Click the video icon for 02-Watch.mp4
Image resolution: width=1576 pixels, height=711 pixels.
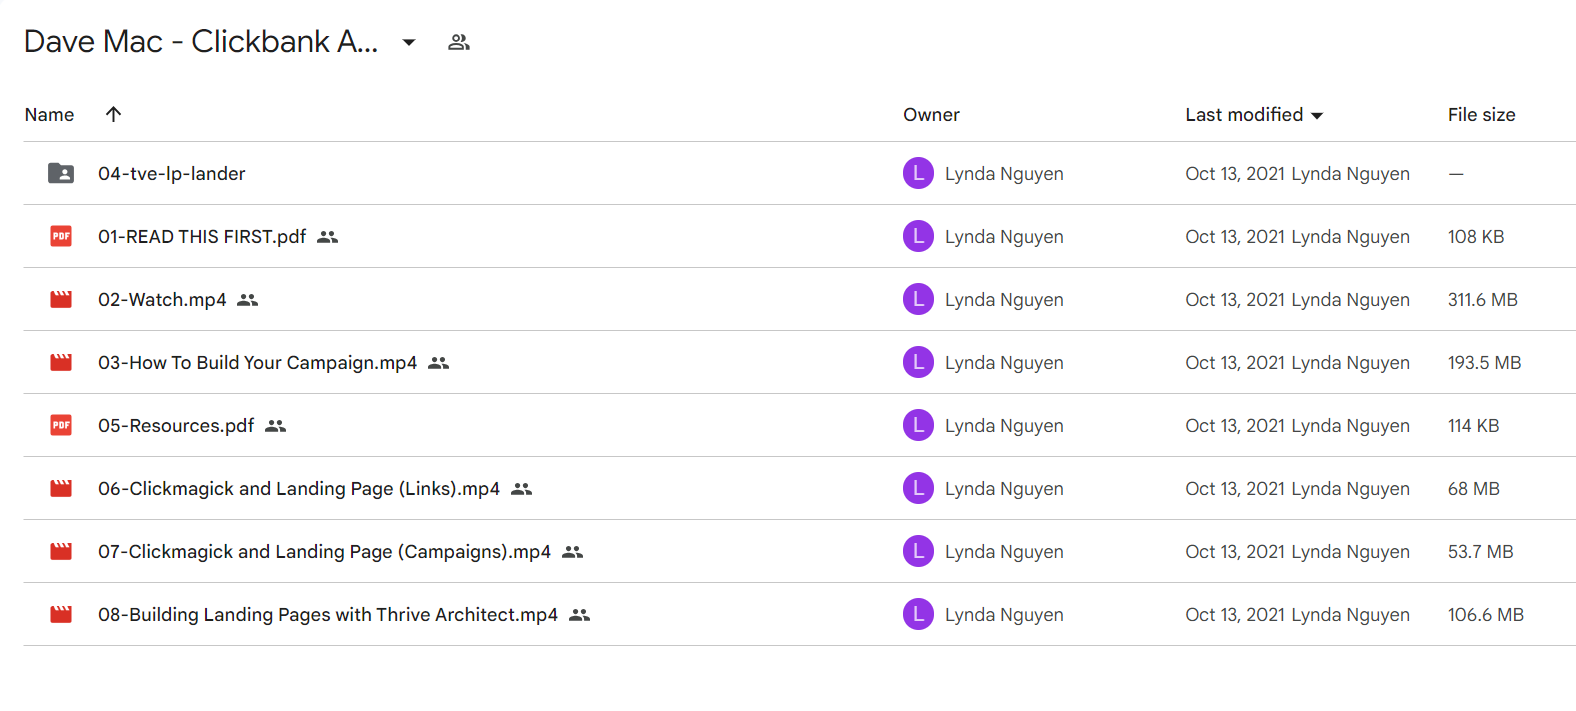pos(61,299)
